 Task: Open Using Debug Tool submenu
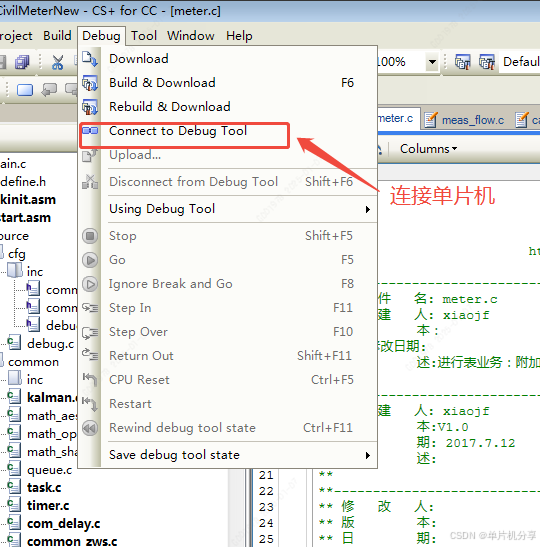pos(227,209)
